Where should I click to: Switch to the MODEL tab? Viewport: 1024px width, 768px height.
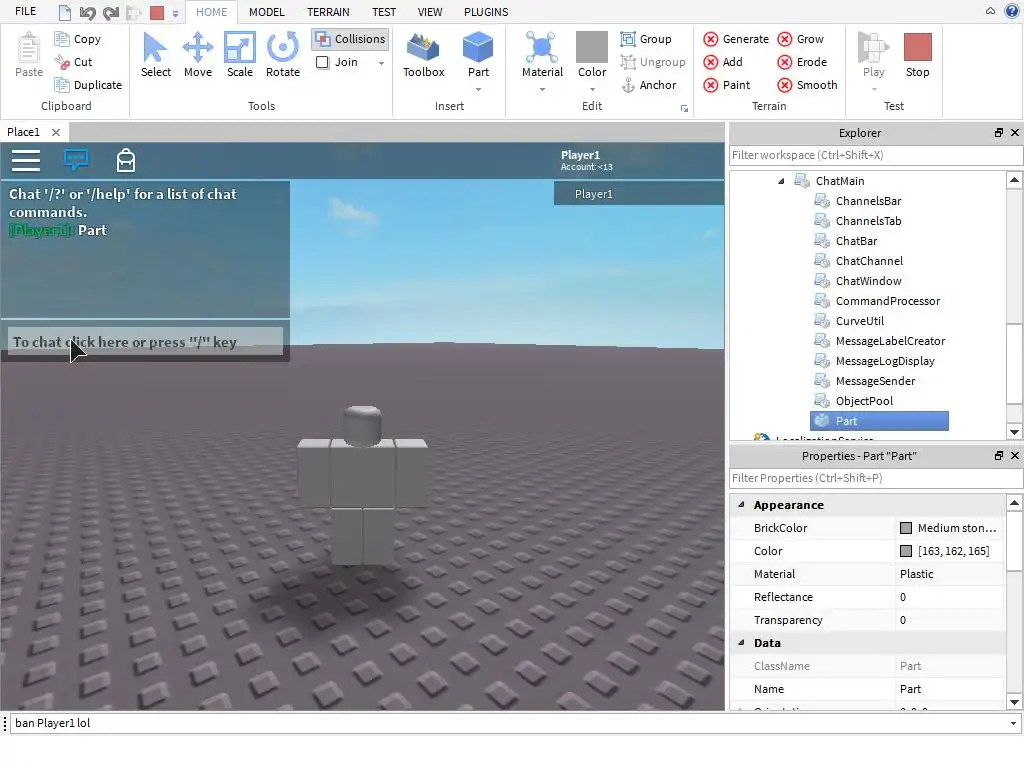click(266, 12)
